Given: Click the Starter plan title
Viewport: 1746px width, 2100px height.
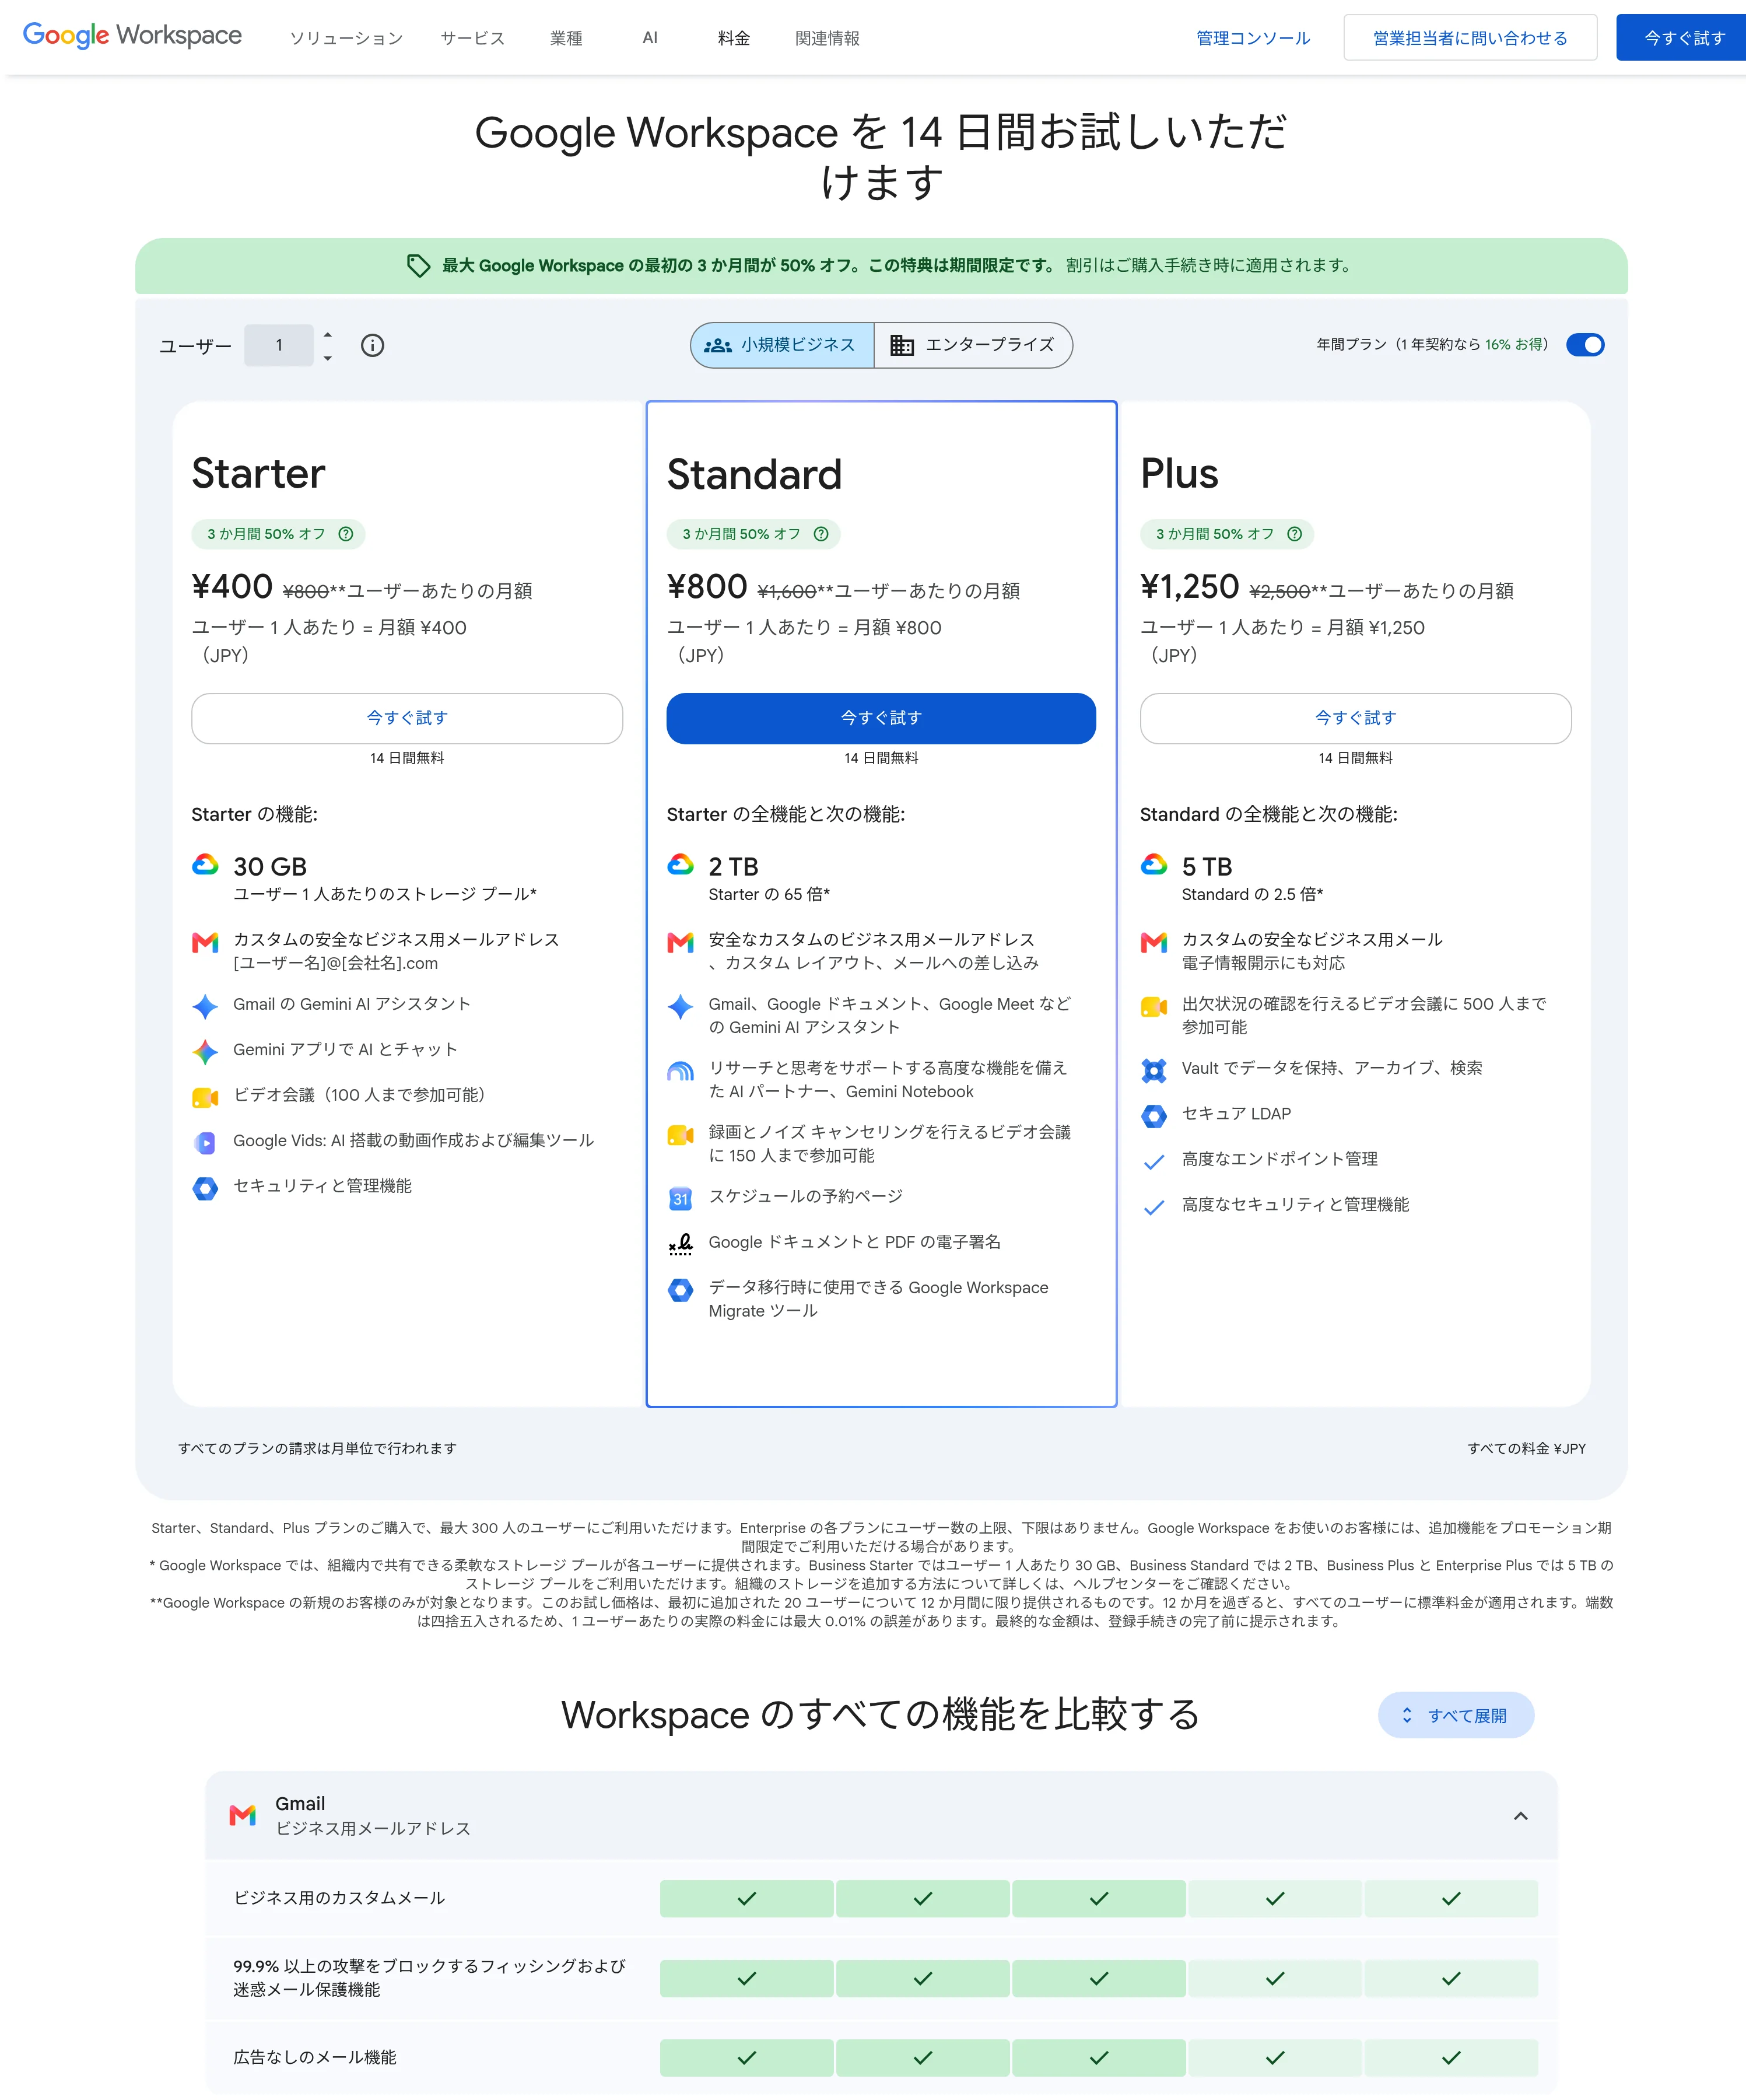Looking at the screenshot, I should (258, 474).
